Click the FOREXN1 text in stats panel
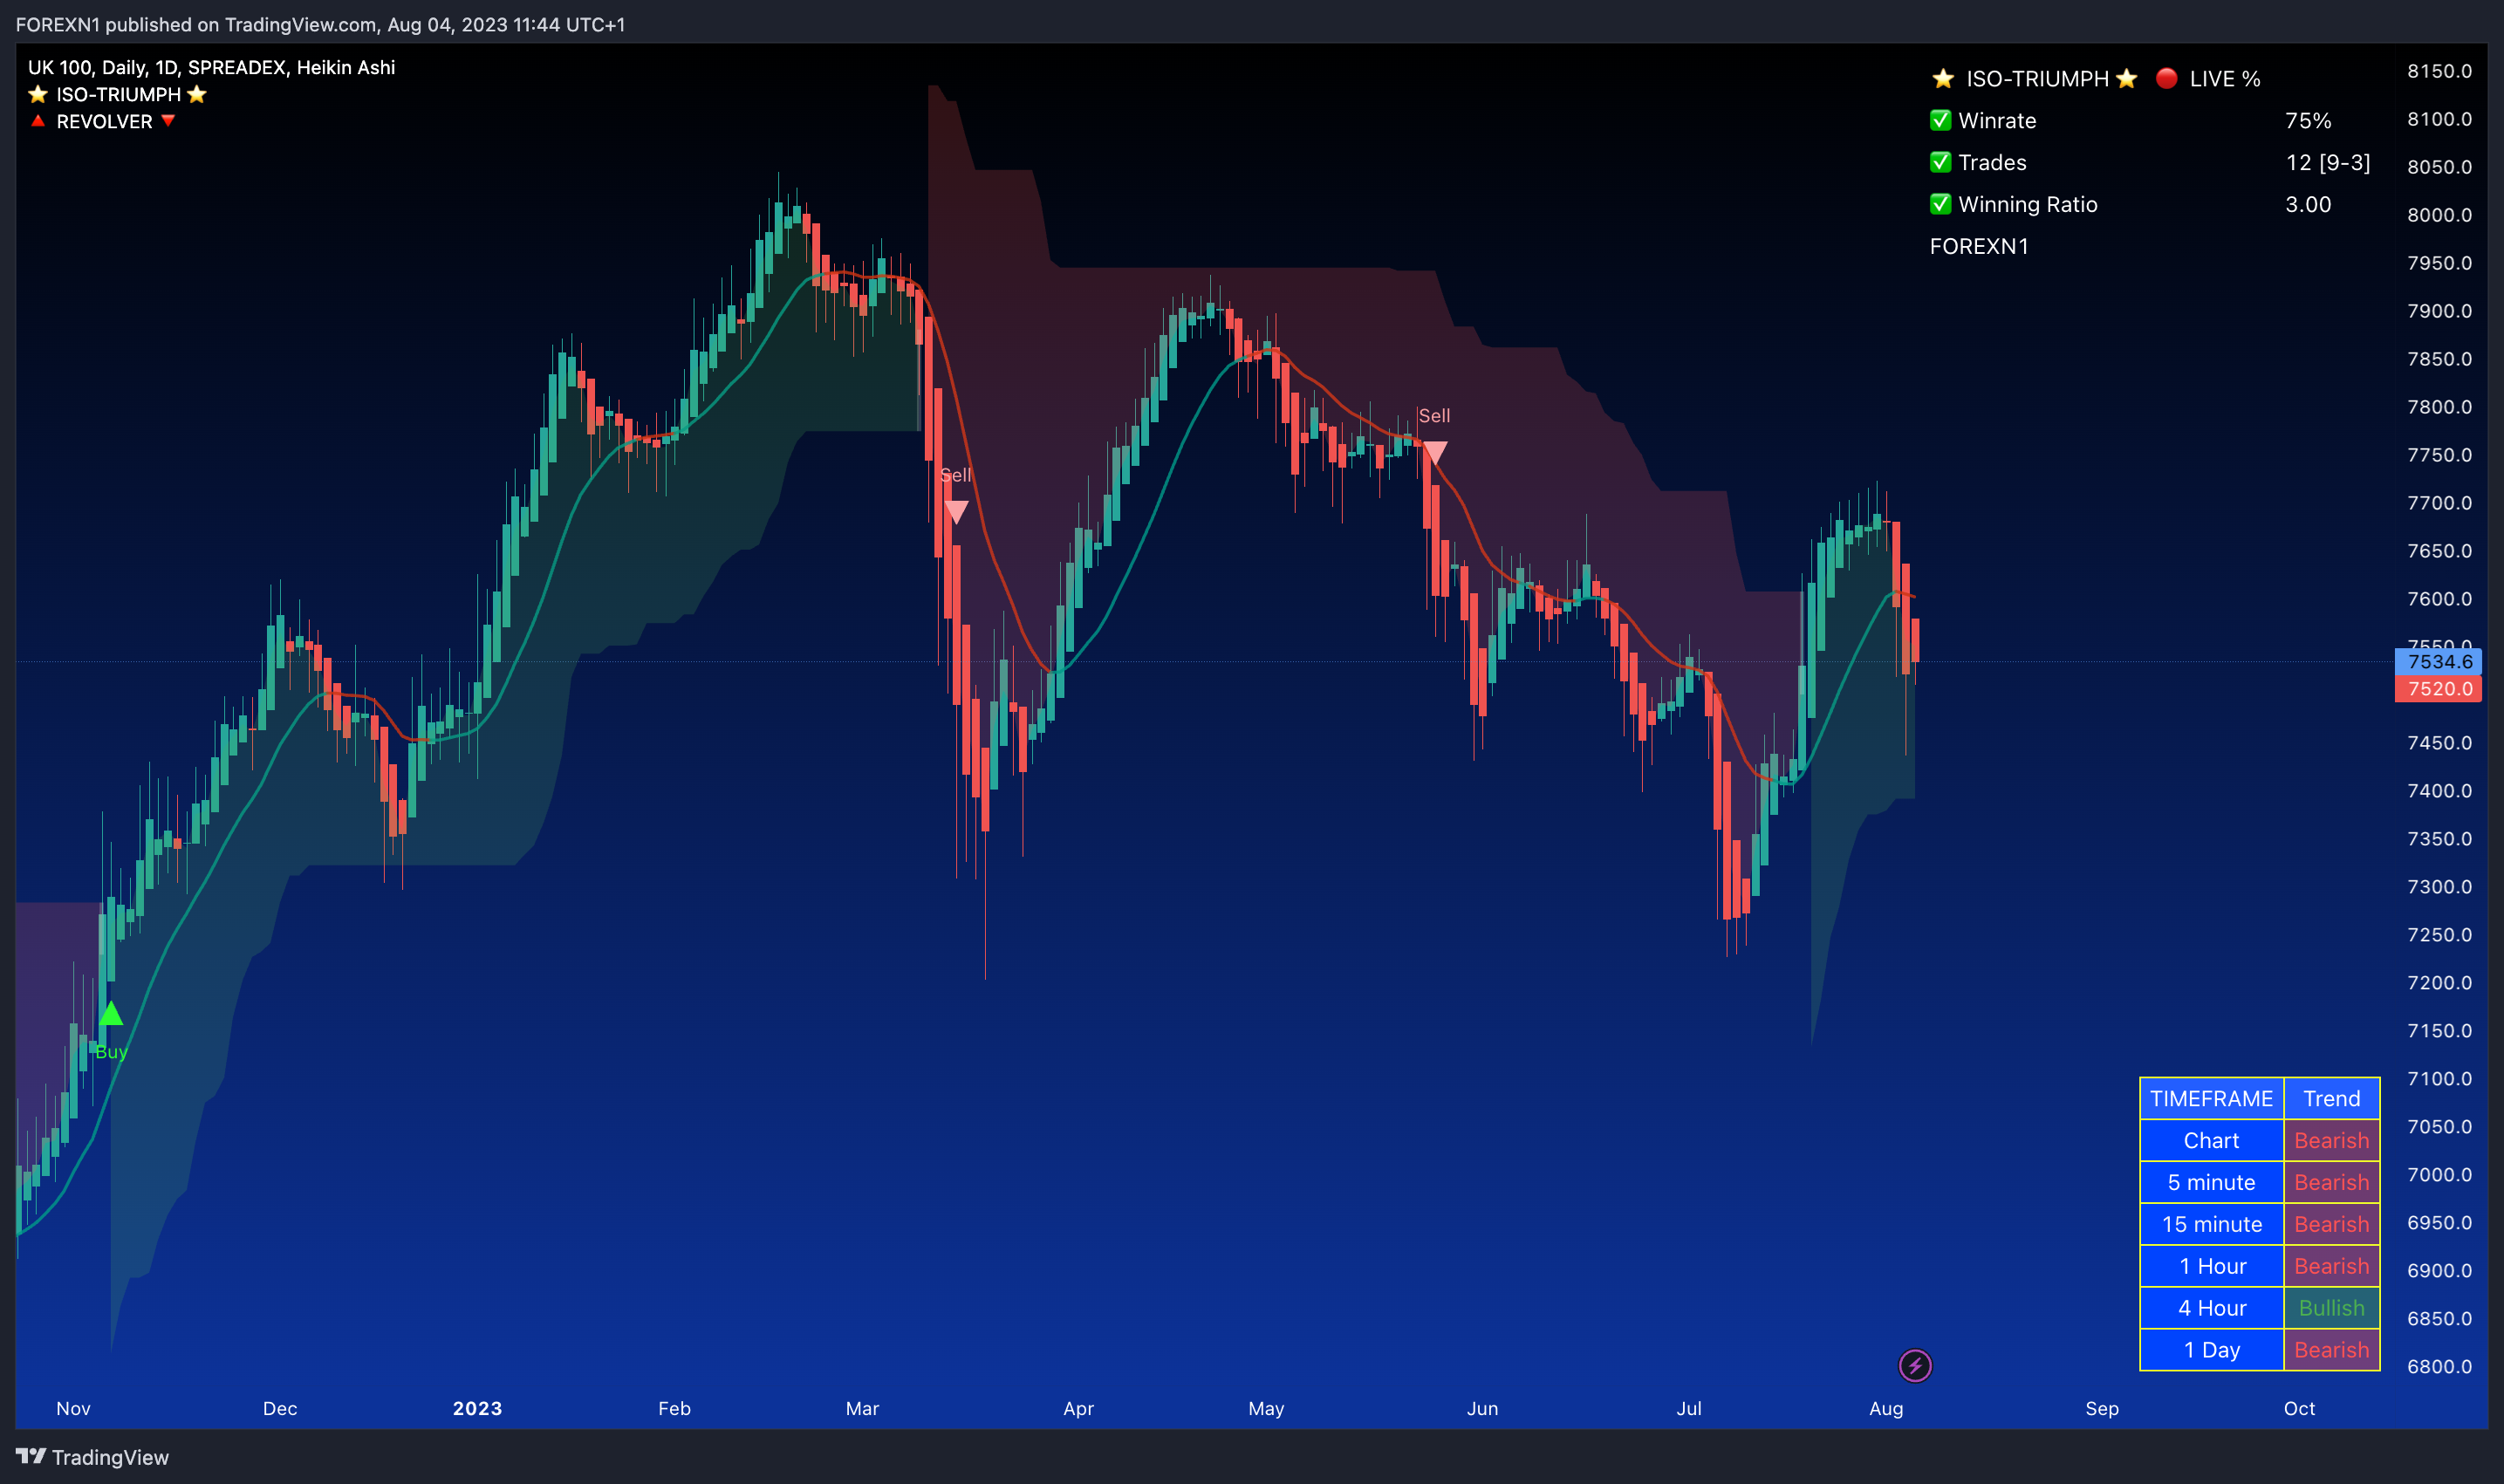 pos(1979,246)
